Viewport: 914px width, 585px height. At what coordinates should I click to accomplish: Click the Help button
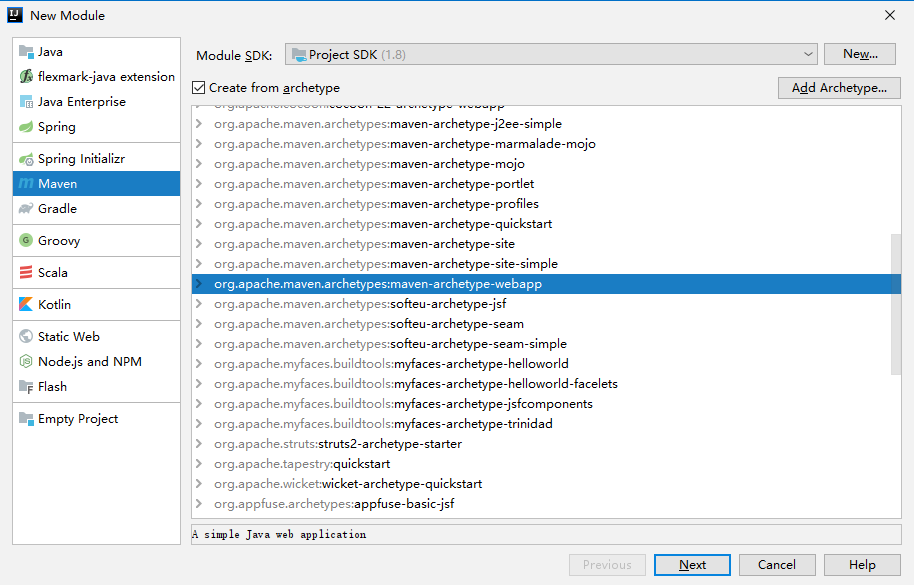[x=862, y=565]
